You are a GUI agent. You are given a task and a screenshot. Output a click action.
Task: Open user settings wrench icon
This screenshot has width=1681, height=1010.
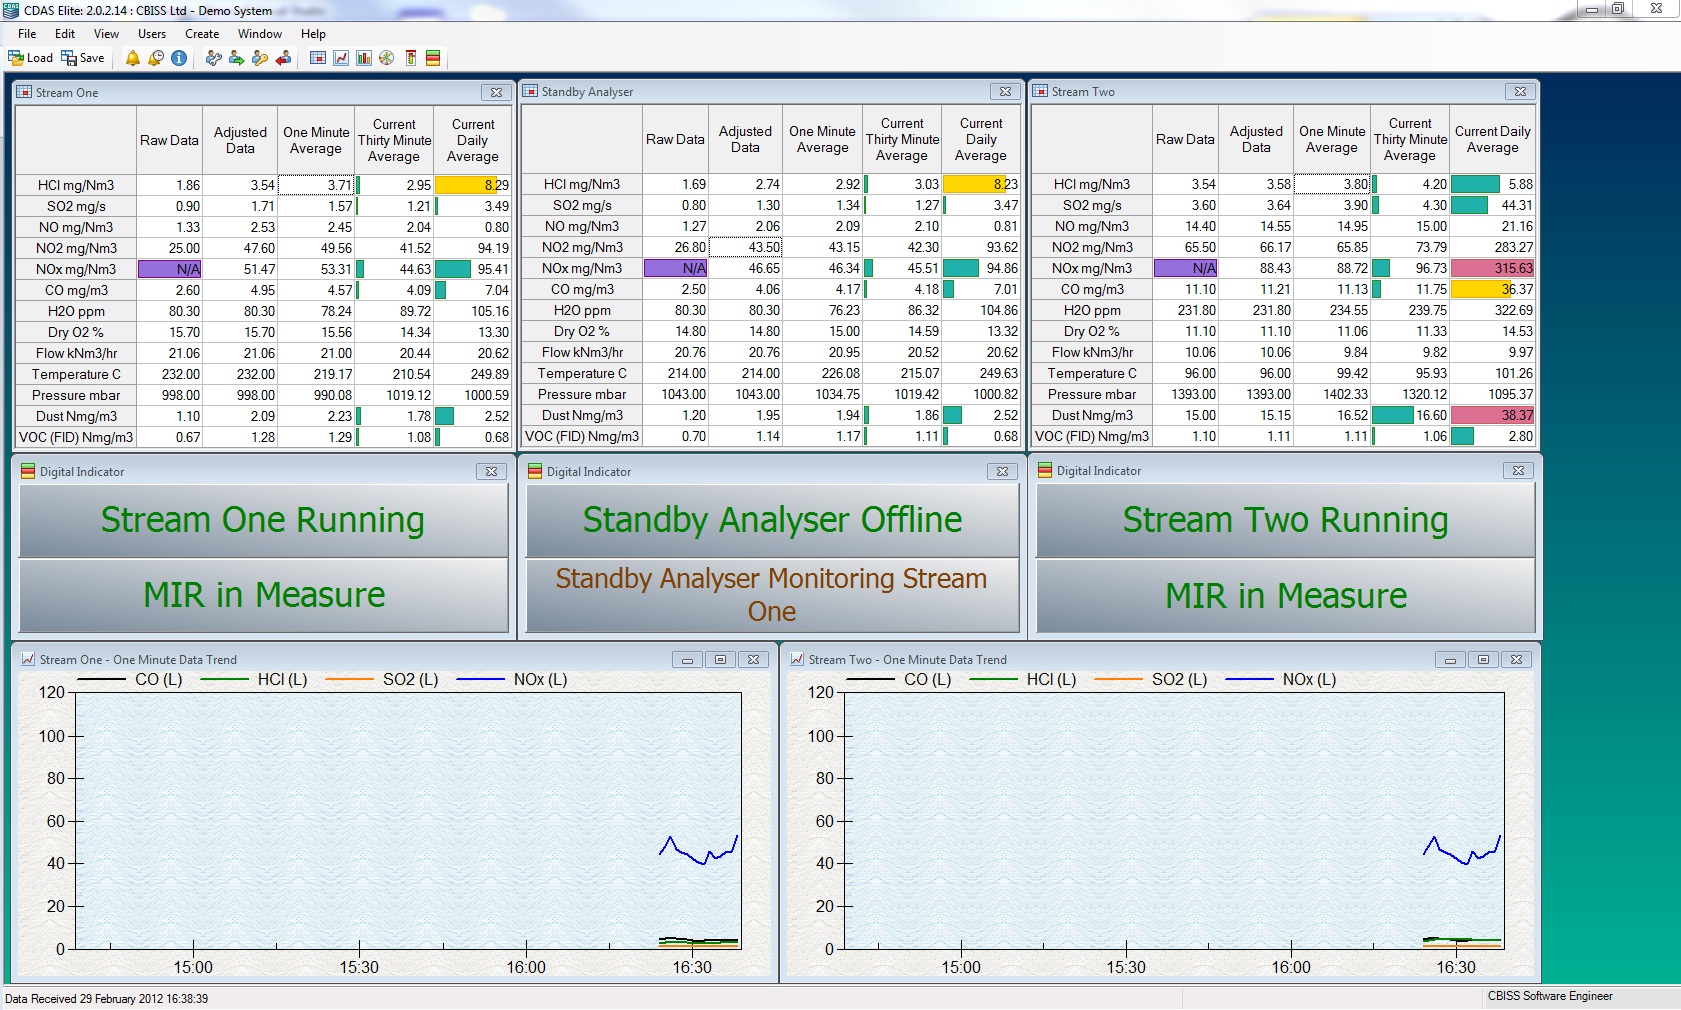[213, 58]
